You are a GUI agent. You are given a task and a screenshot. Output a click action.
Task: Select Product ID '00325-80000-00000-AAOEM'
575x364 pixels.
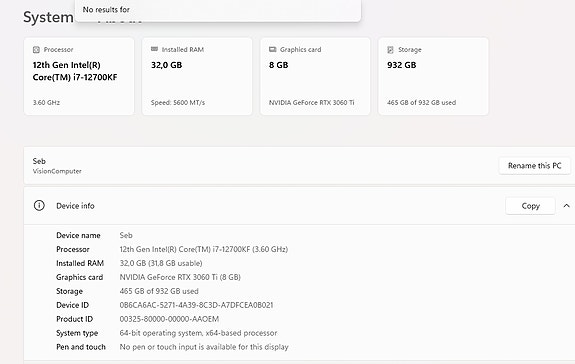point(169,319)
